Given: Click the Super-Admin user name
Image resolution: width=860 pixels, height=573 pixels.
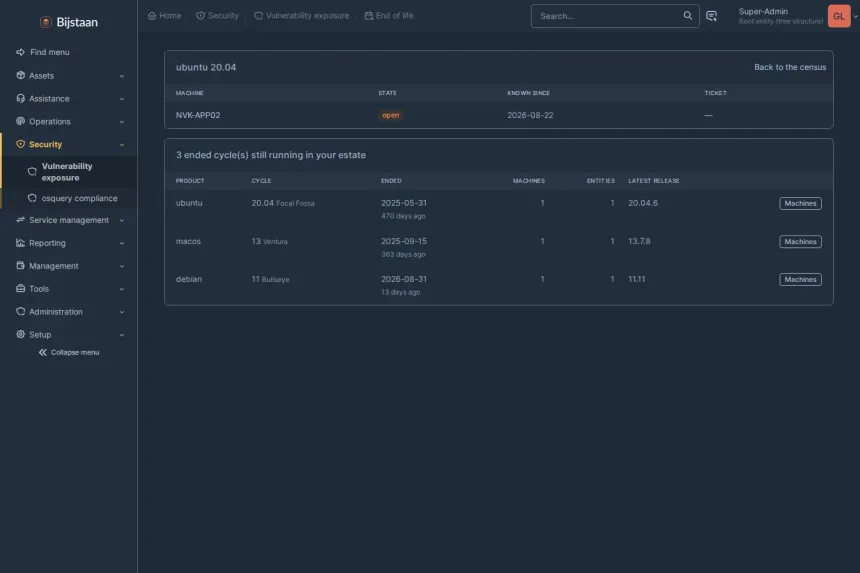Looking at the screenshot, I should 763,12.
